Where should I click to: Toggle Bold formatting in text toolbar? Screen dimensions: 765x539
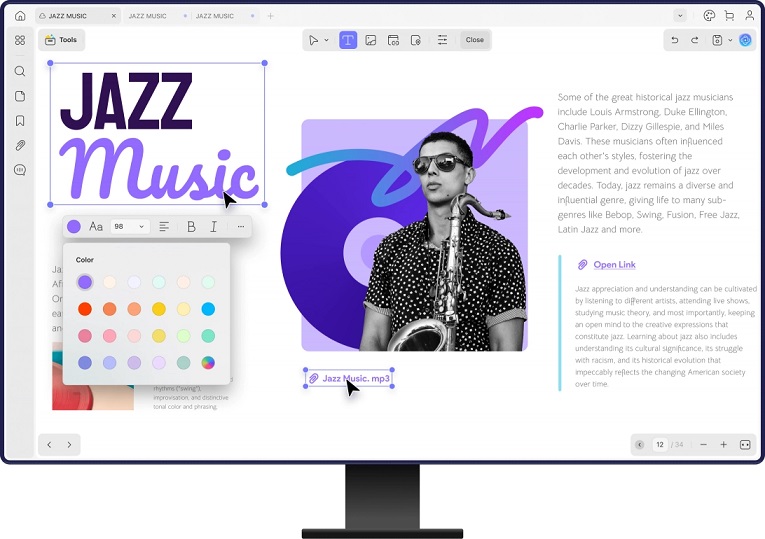tap(191, 227)
